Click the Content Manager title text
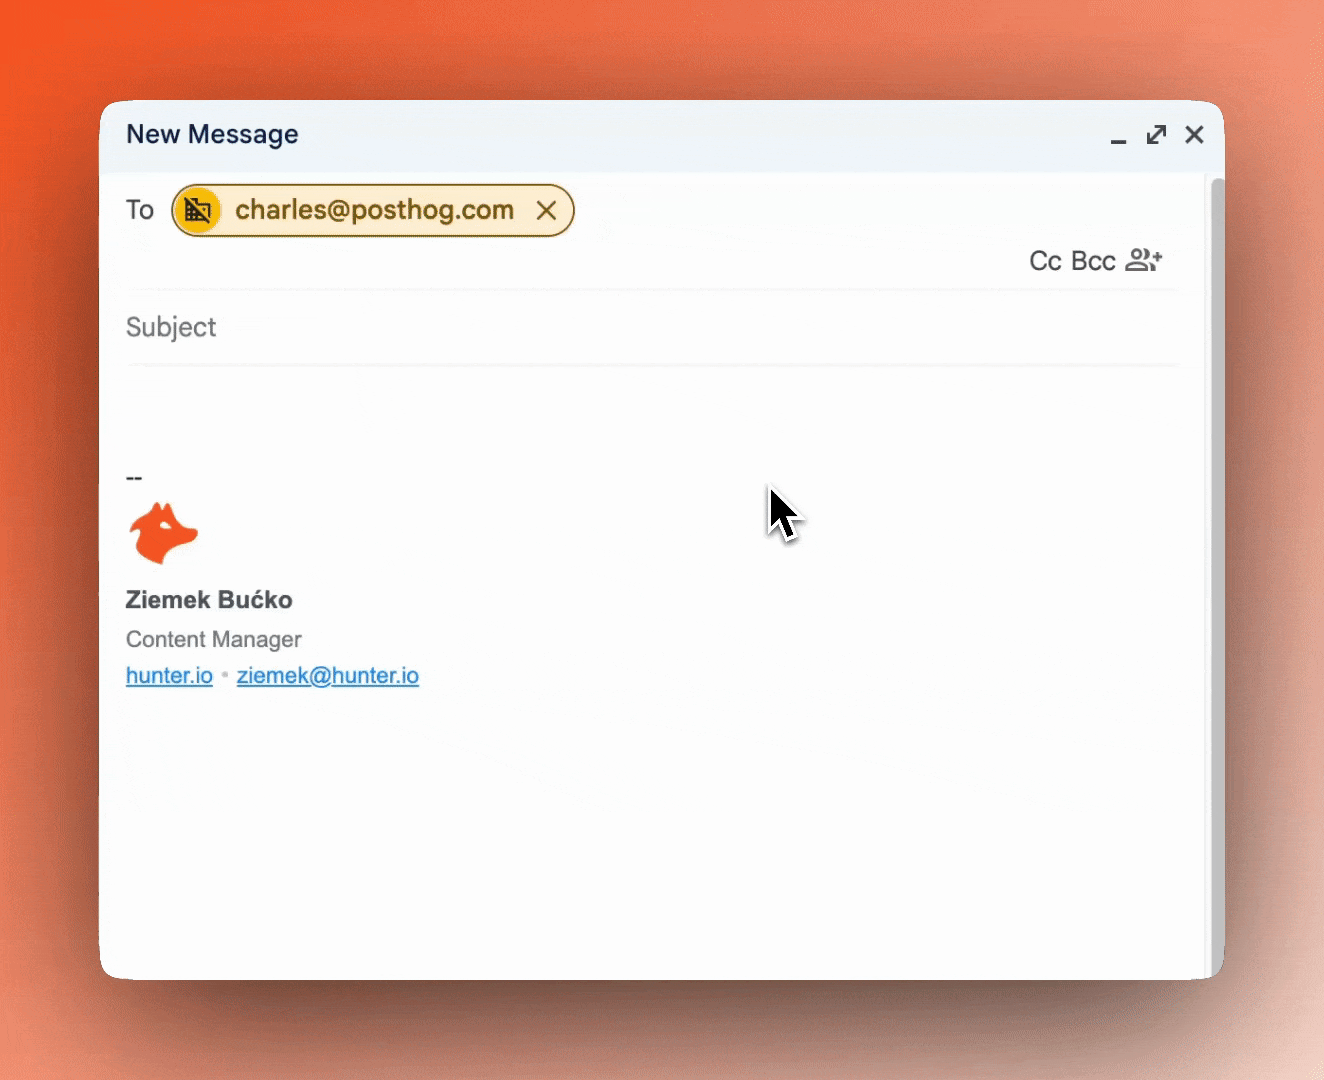This screenshot has height=1080, width=1324. (213, 640)
